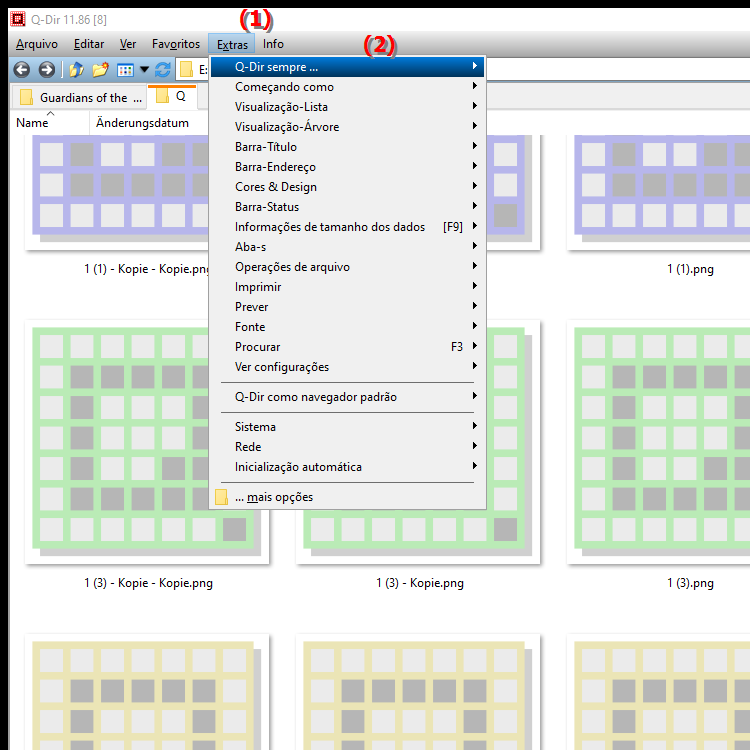
Task: Open the Arquivo menu
Action: pos(37,44)
